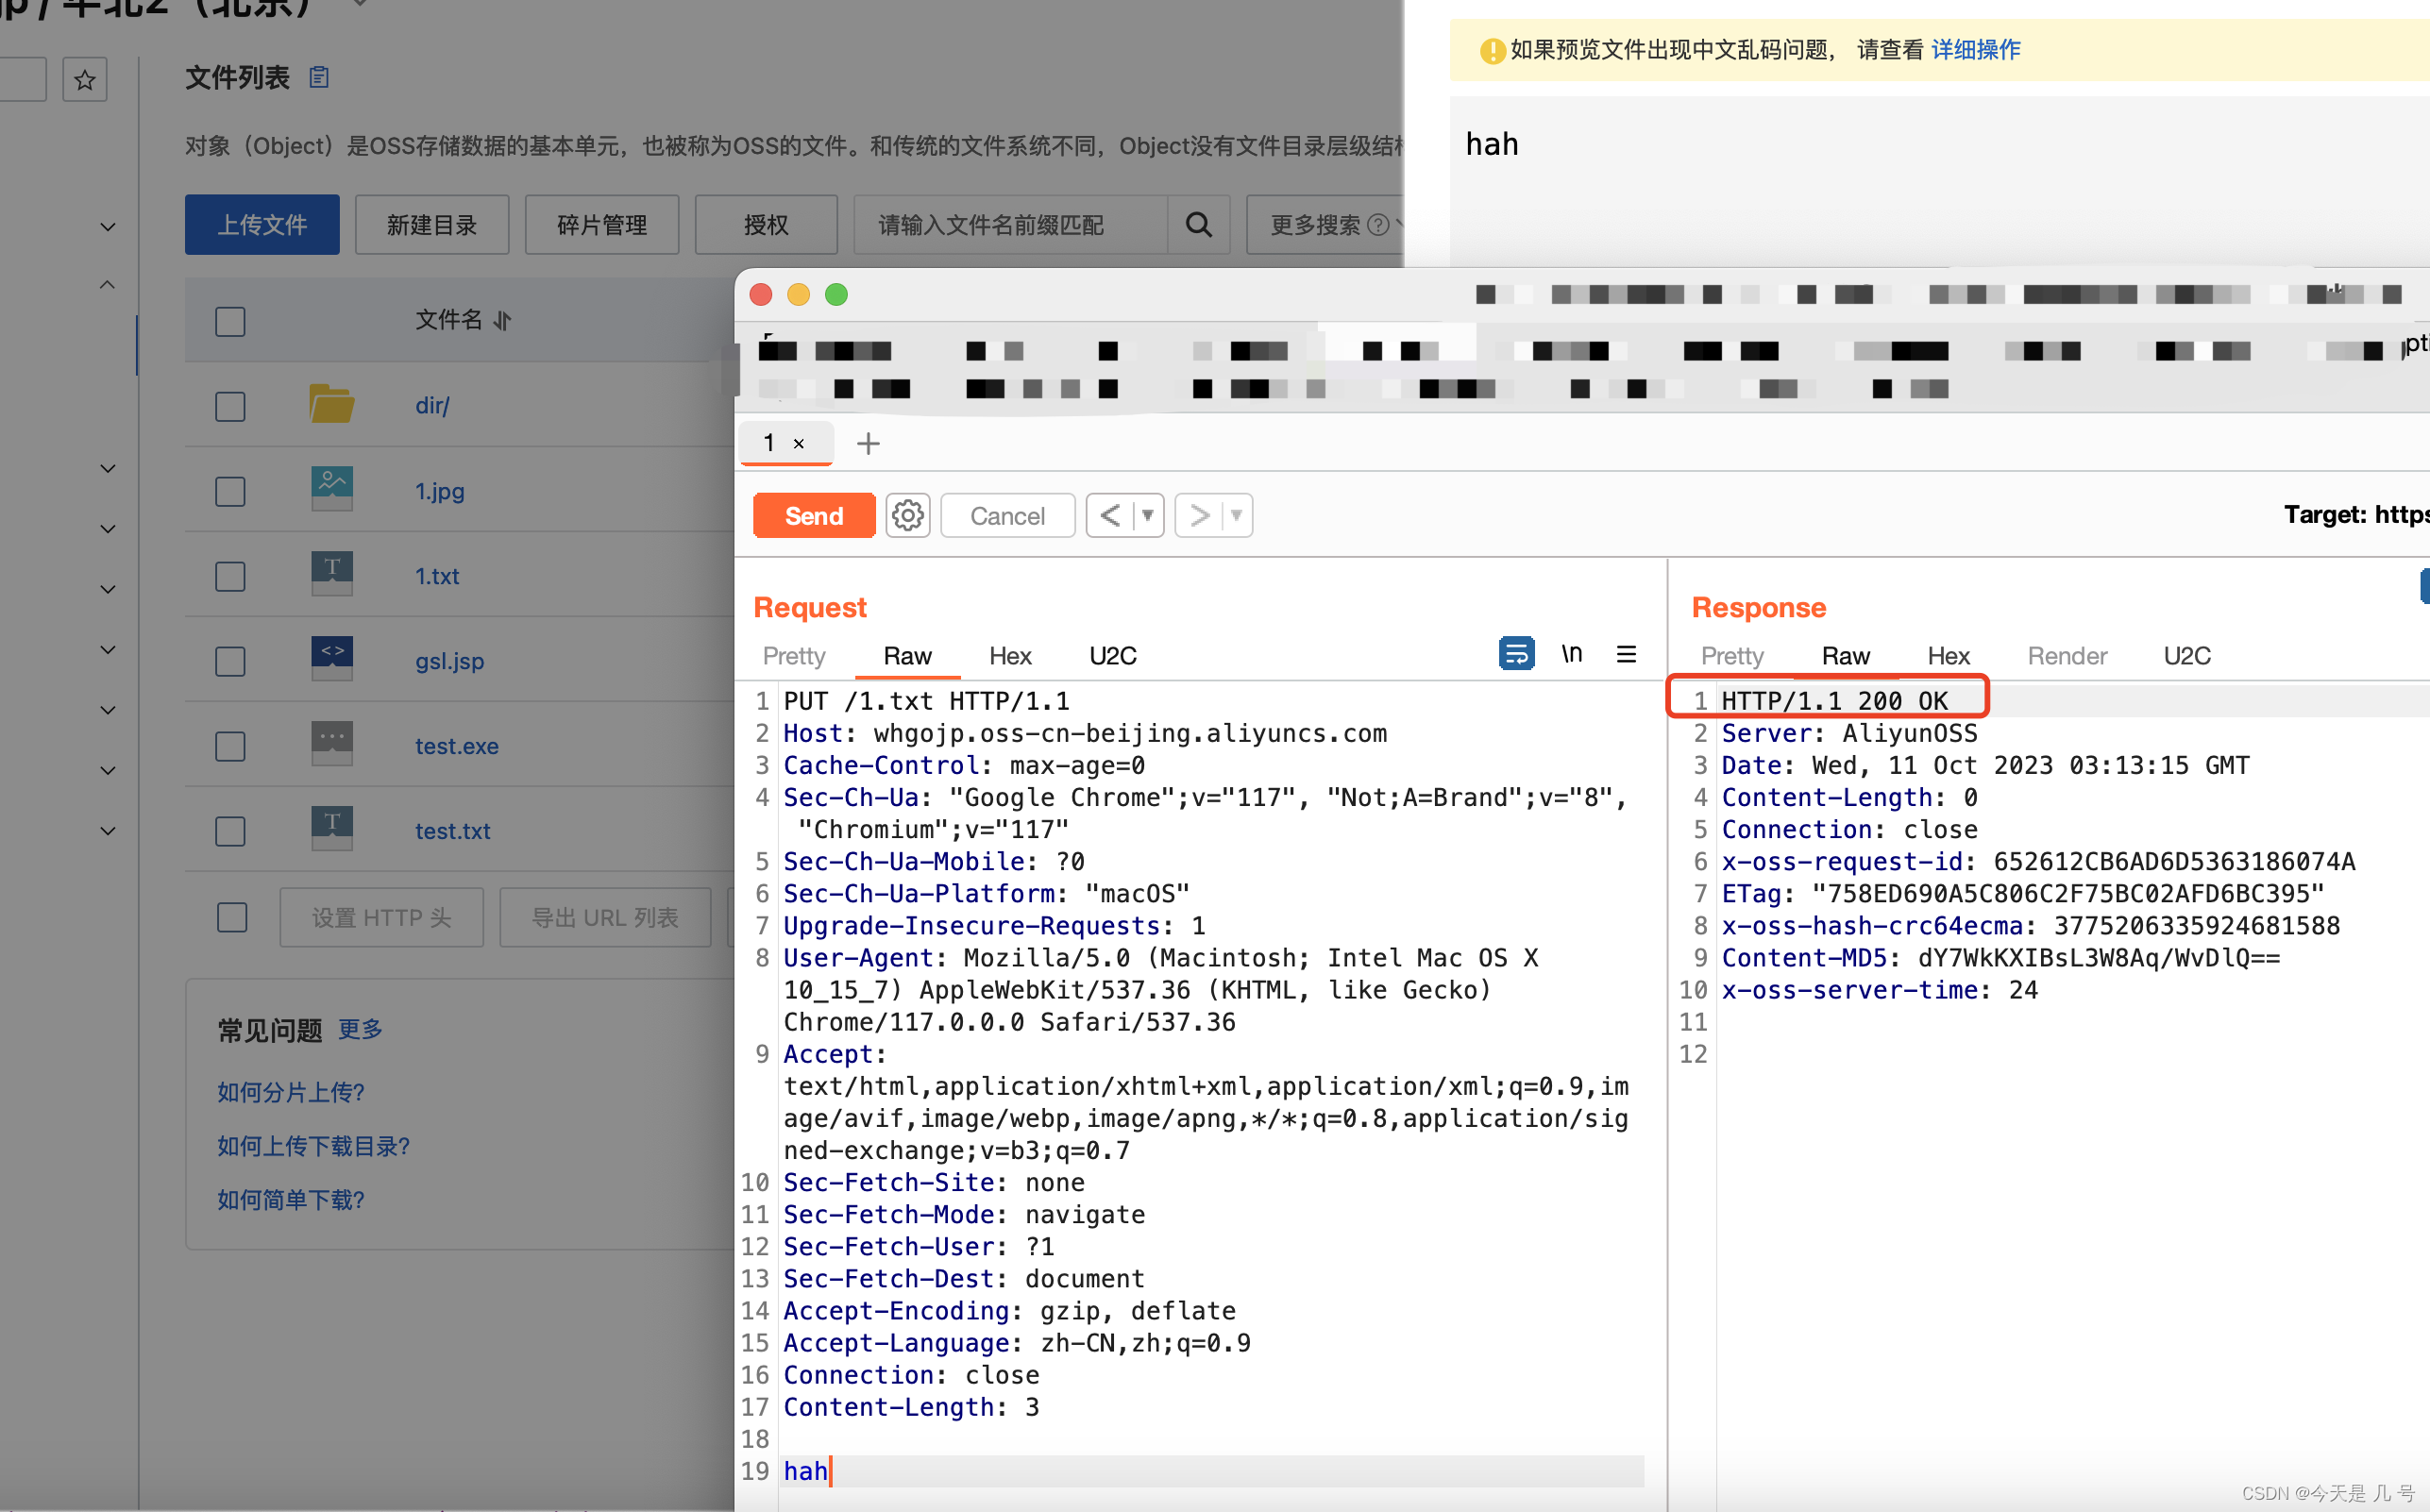Click the file name sort icon
Screen dimensions: 2430x1512
point(502,320)
